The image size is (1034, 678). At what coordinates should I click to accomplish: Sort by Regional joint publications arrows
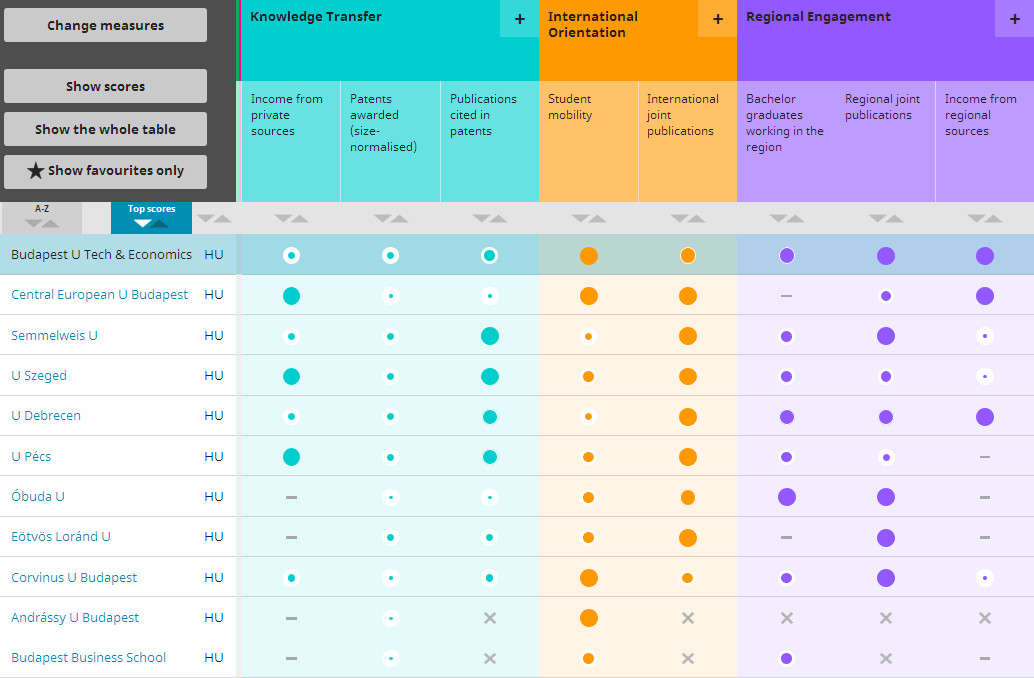[886, 218]
